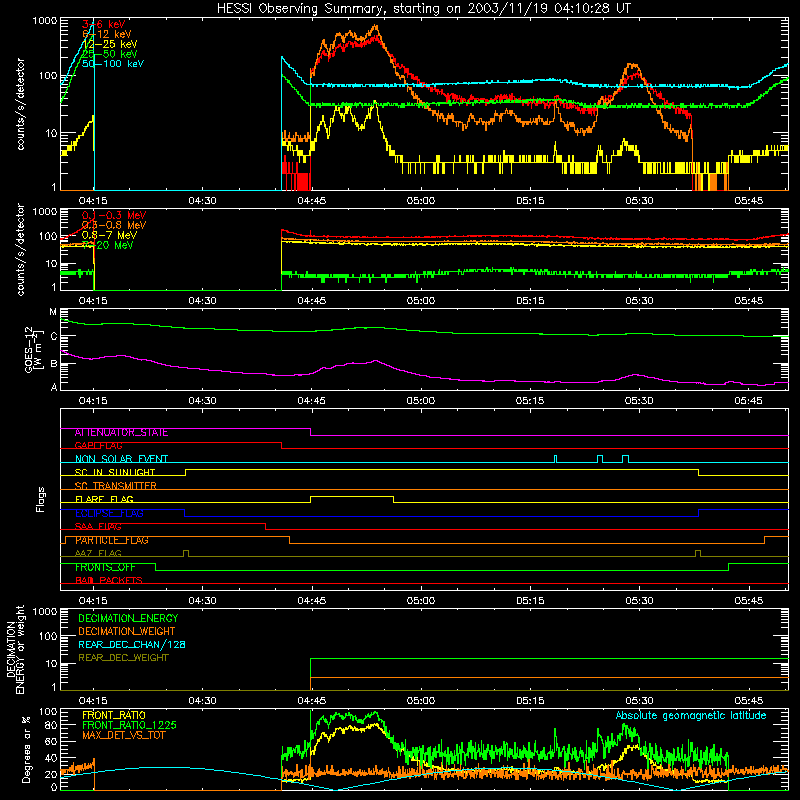This screenshot has height=800, width=800.
Task: Click the REAR_DEC_WEIGHT legend label
Action: pyautogui.click(x=123, y=658)
